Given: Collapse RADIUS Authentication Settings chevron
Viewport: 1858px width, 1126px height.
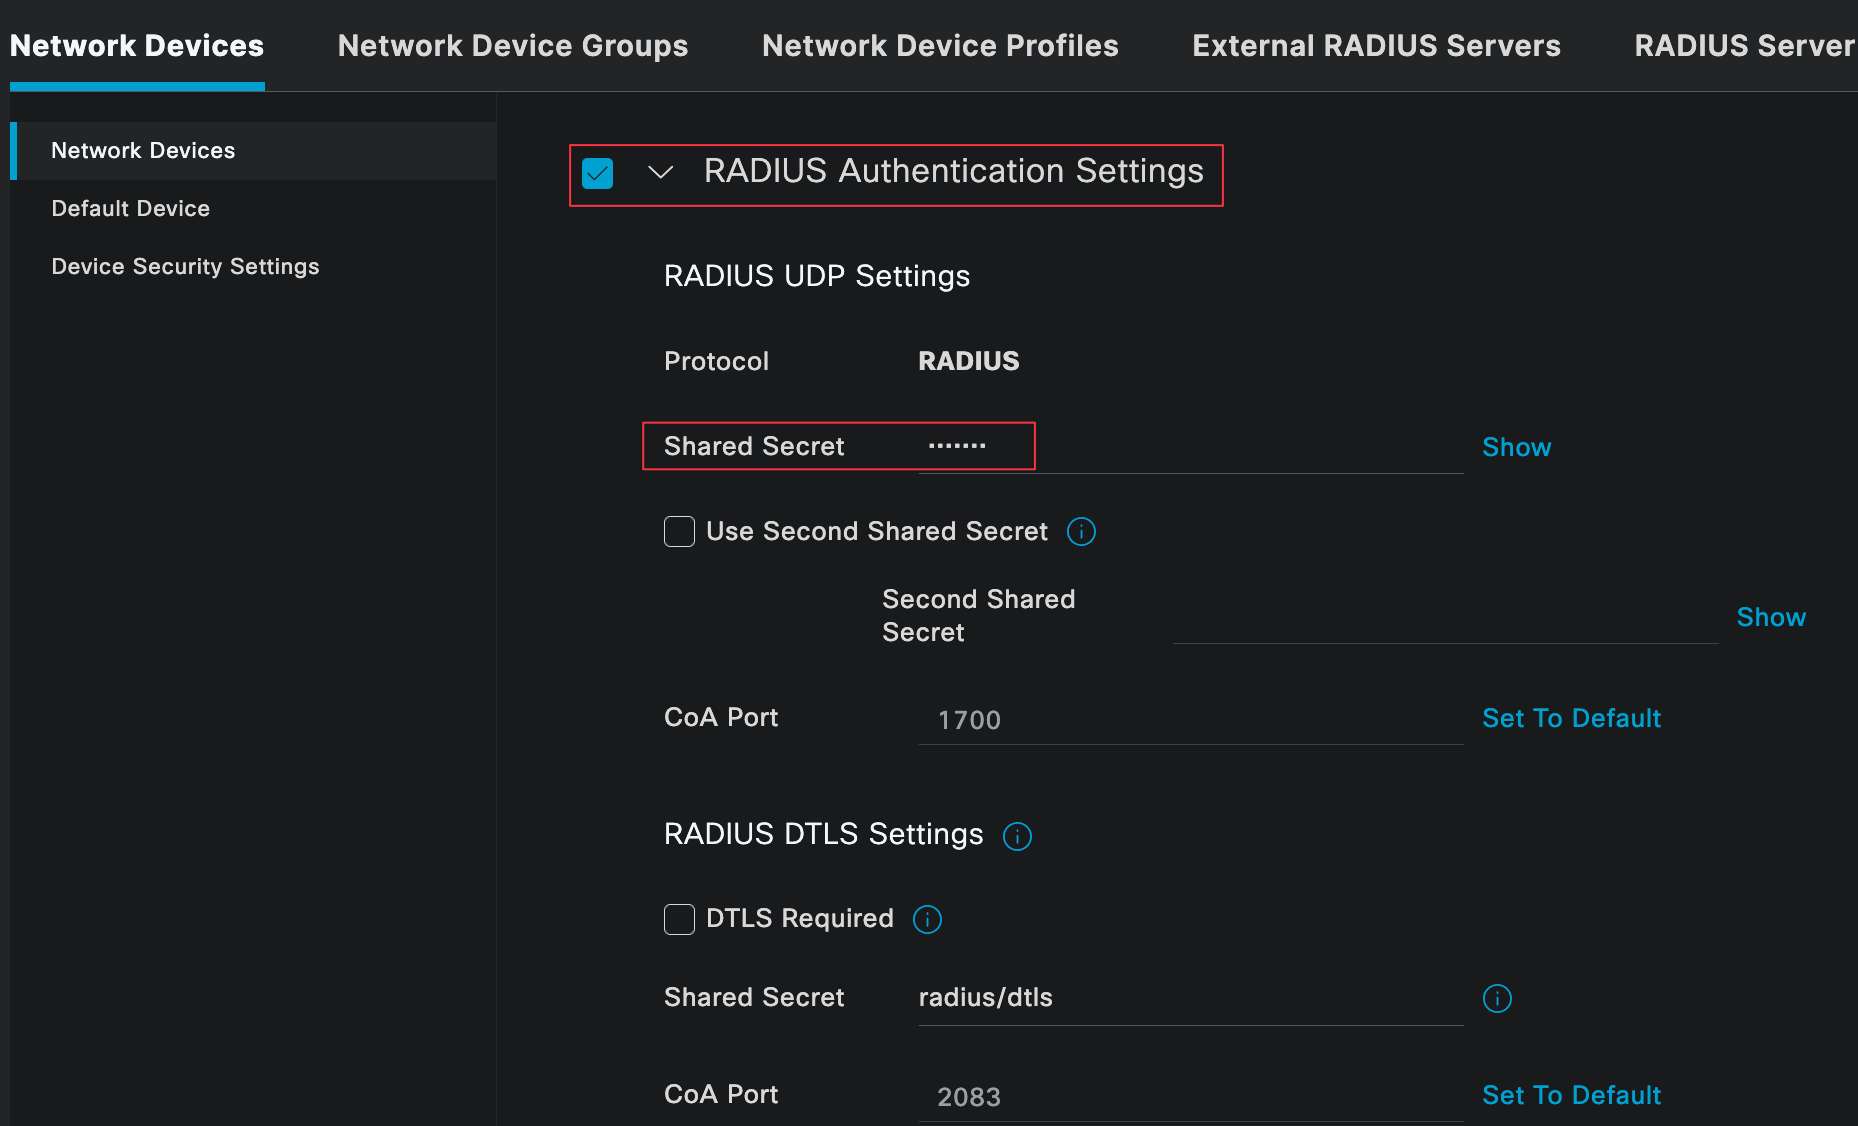Looking at the screenshot, I should tap(660, 172).
